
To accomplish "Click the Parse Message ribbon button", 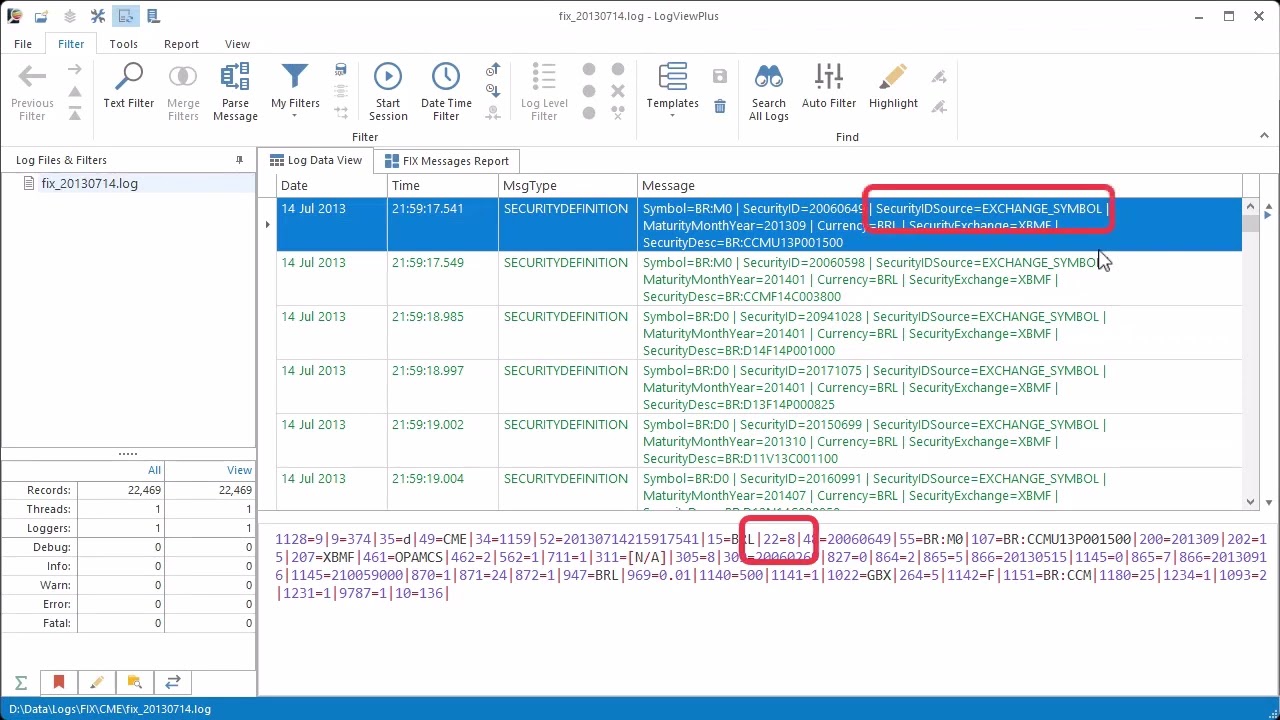I will coord(235,92).
